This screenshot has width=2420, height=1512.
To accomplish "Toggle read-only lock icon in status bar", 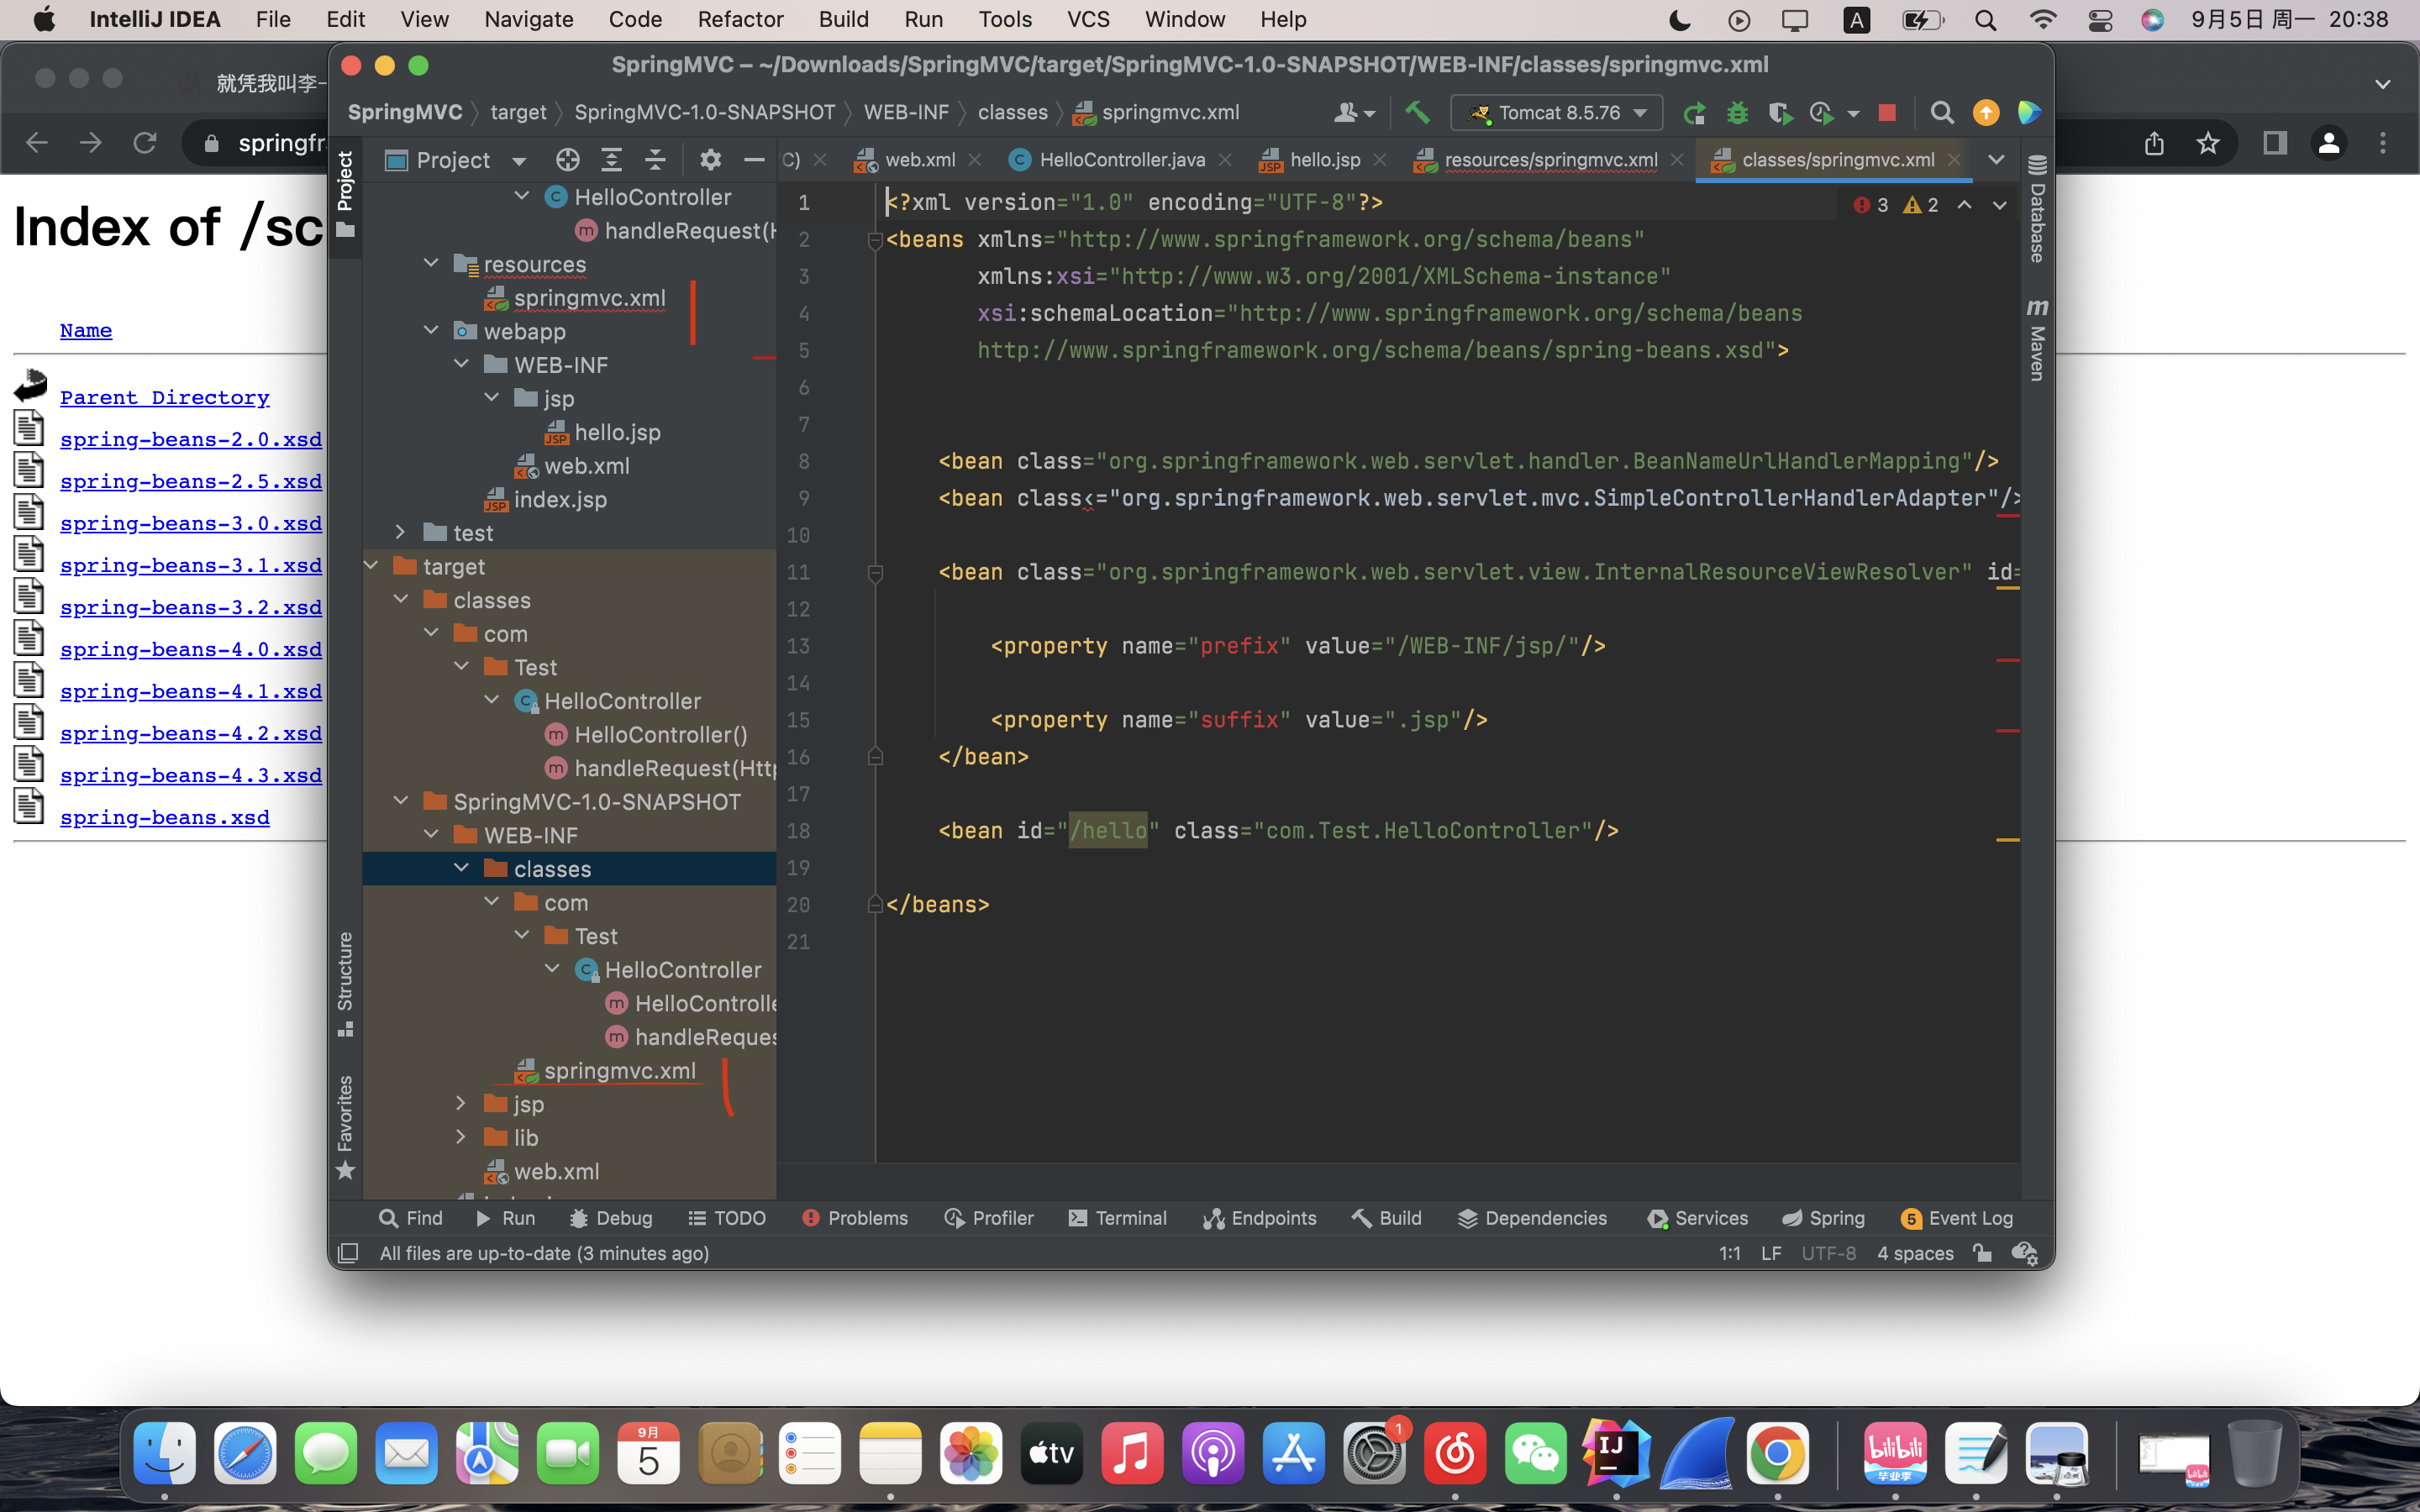I will tap(1982, 1253).
